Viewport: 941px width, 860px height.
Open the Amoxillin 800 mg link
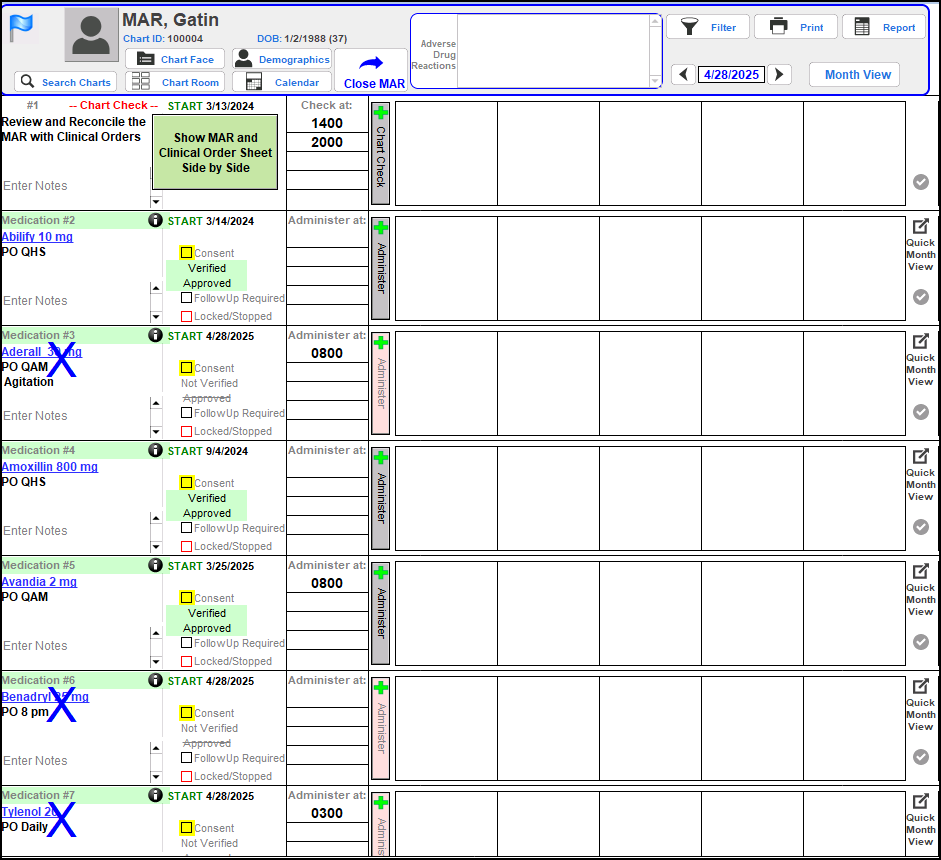coord(50,467)
